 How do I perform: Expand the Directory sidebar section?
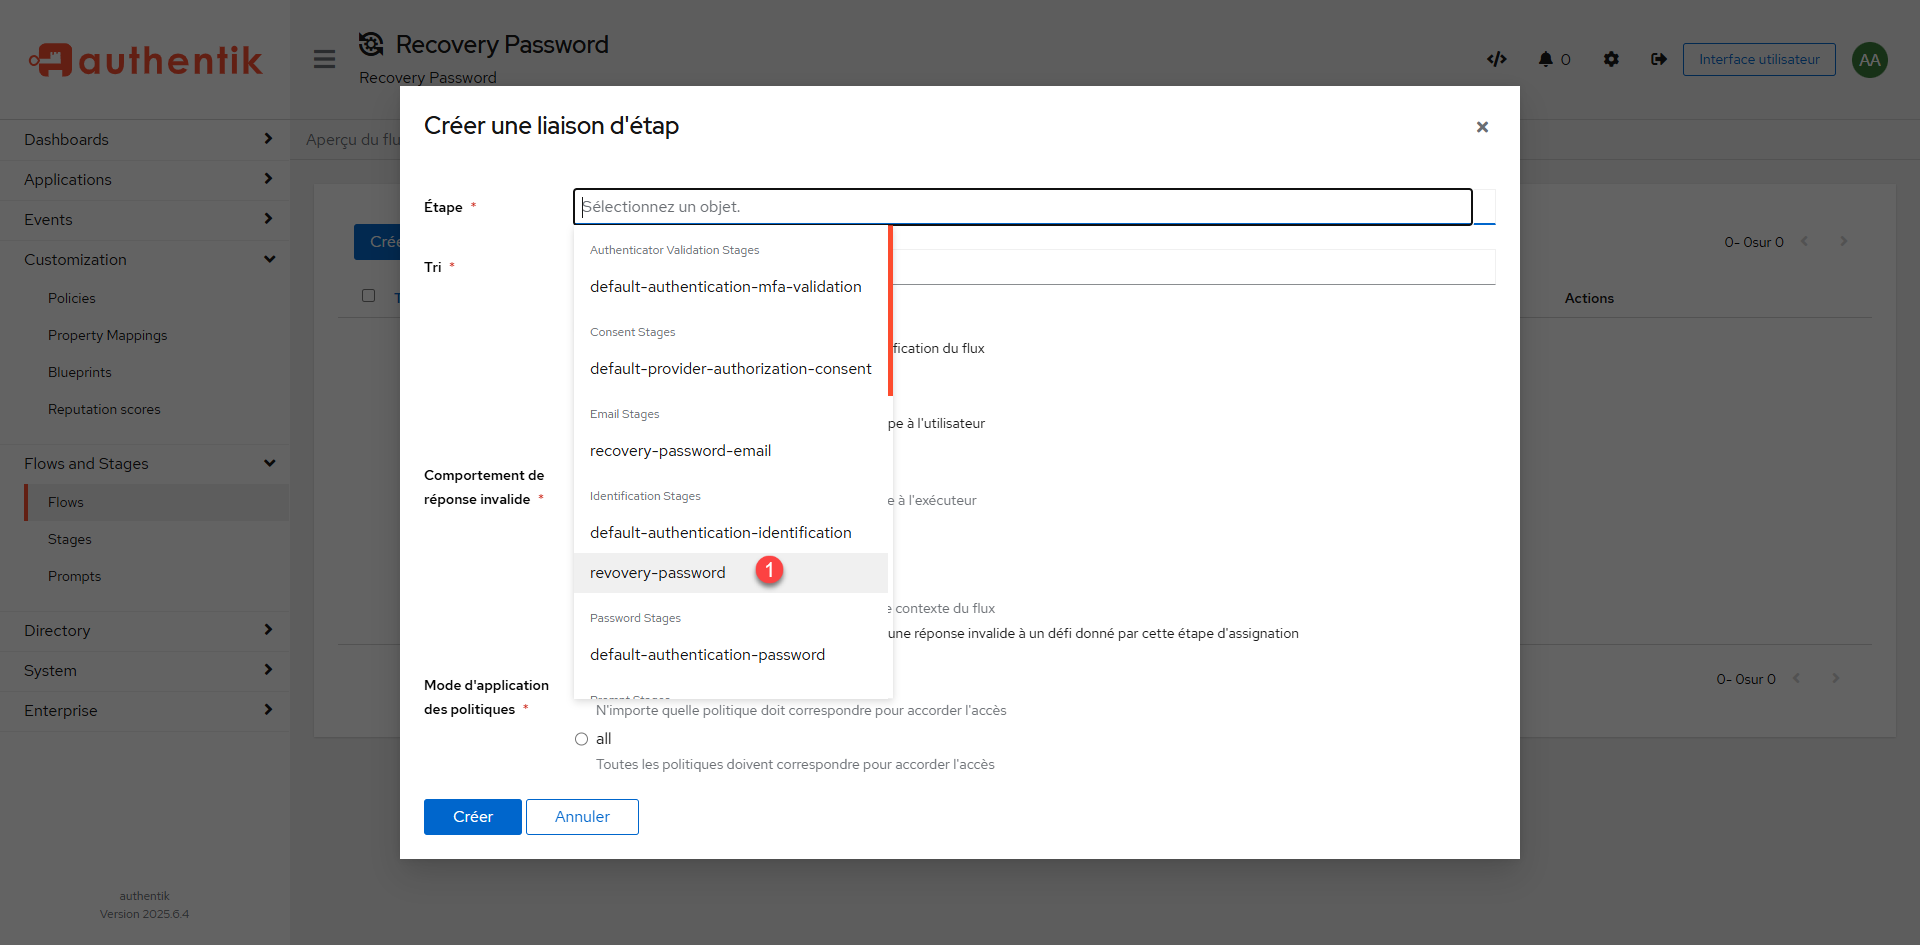pos(145,631)
